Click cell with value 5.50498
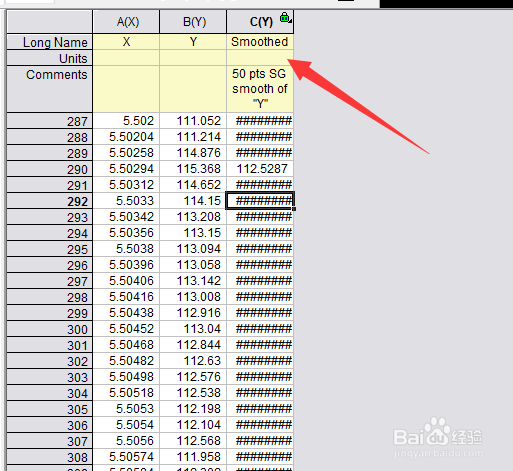Screen dimensions: 513x471 click(126, 377)
